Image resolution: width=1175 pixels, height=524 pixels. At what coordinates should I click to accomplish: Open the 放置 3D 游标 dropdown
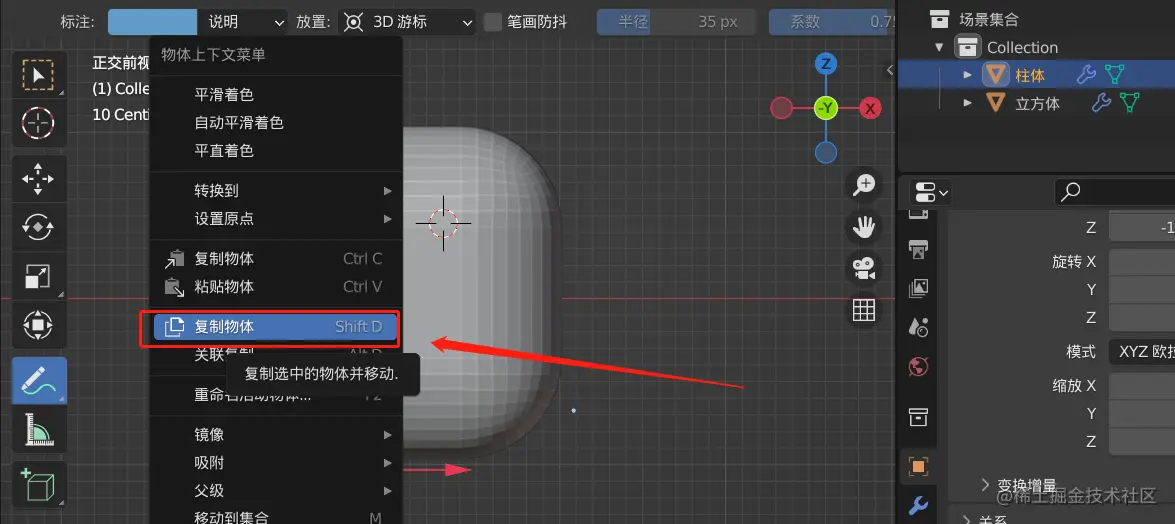[406, 22]
